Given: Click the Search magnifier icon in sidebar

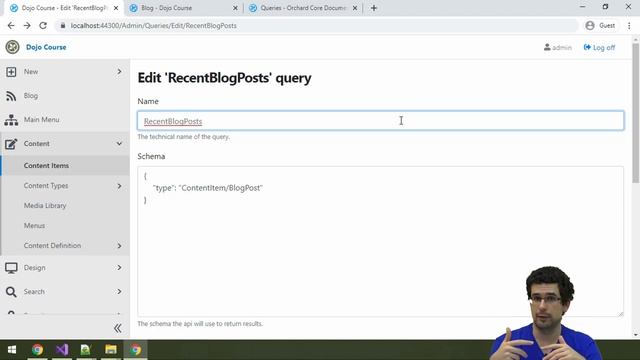Looking at the screenshot, I should pos(11,292).
